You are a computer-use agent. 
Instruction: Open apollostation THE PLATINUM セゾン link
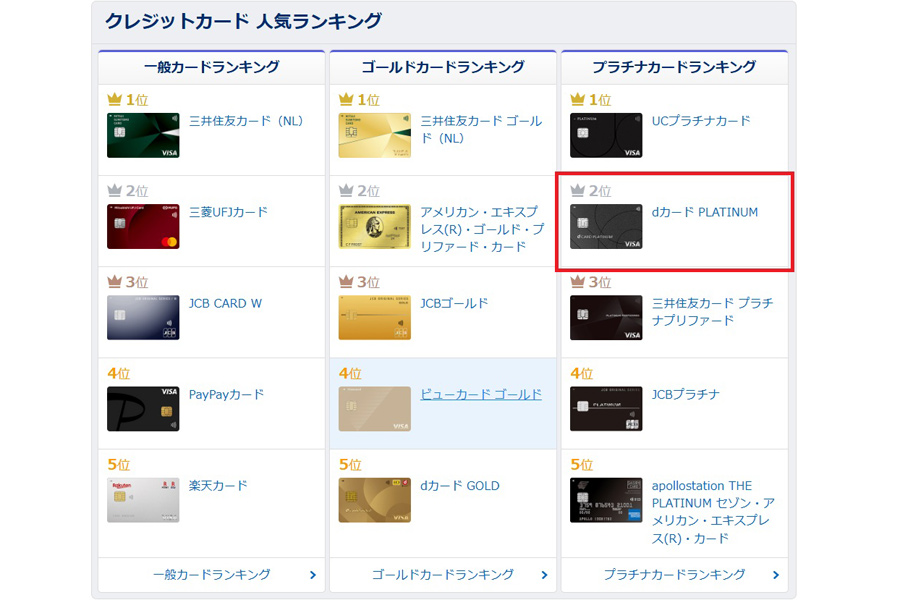(x=713, y=512)
